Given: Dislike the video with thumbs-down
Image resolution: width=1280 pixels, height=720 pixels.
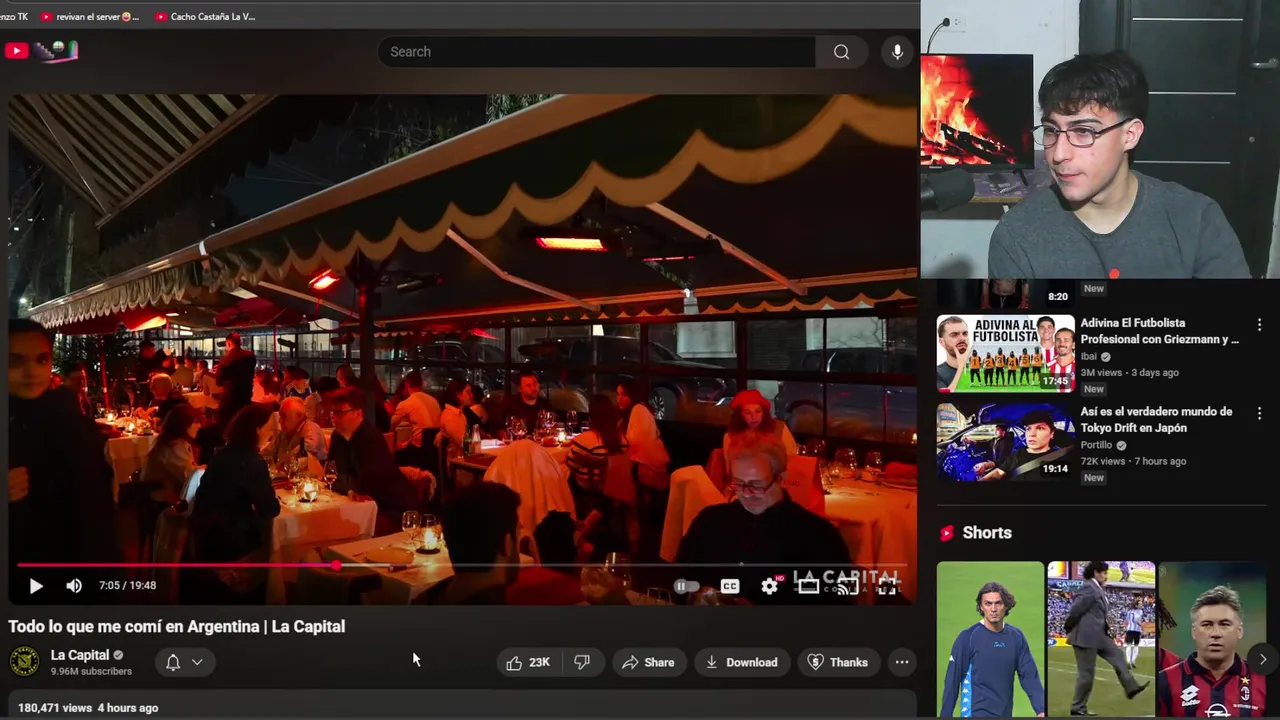Looking at the screenshot, I should click(x=582, y=662).
